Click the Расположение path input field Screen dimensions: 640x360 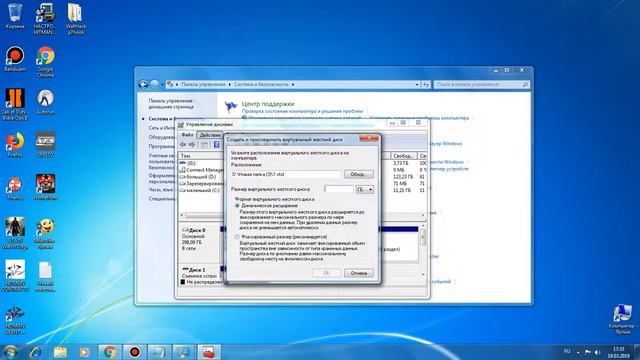[286, 174]
